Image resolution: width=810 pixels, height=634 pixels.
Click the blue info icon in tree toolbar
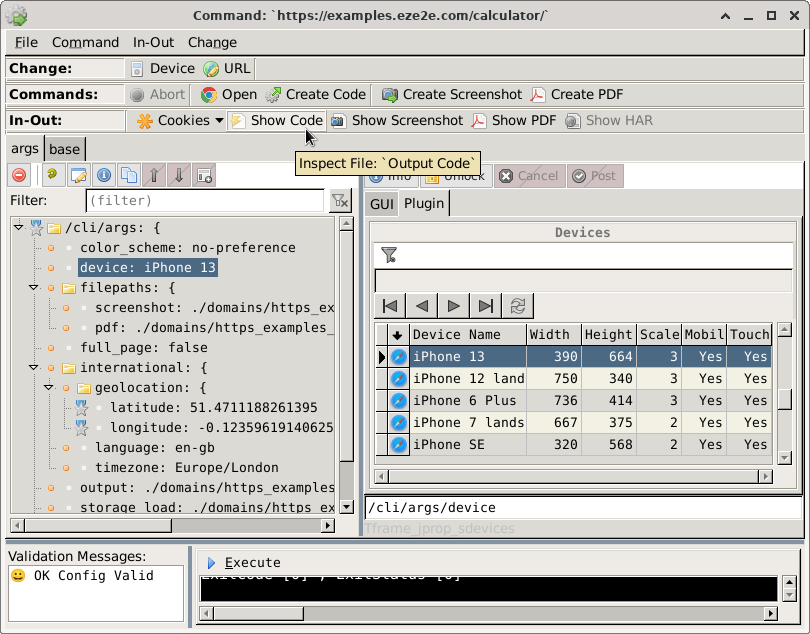tap(104, 175)
